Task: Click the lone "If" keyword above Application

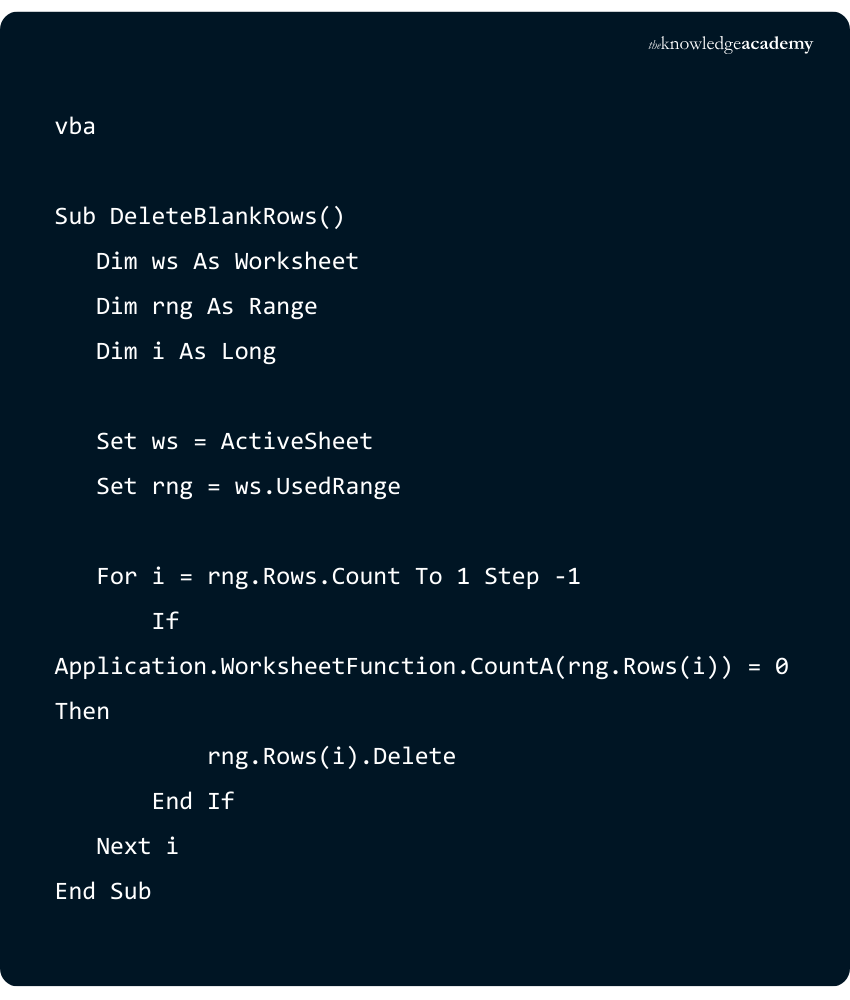Action: [x=165, y=622]
